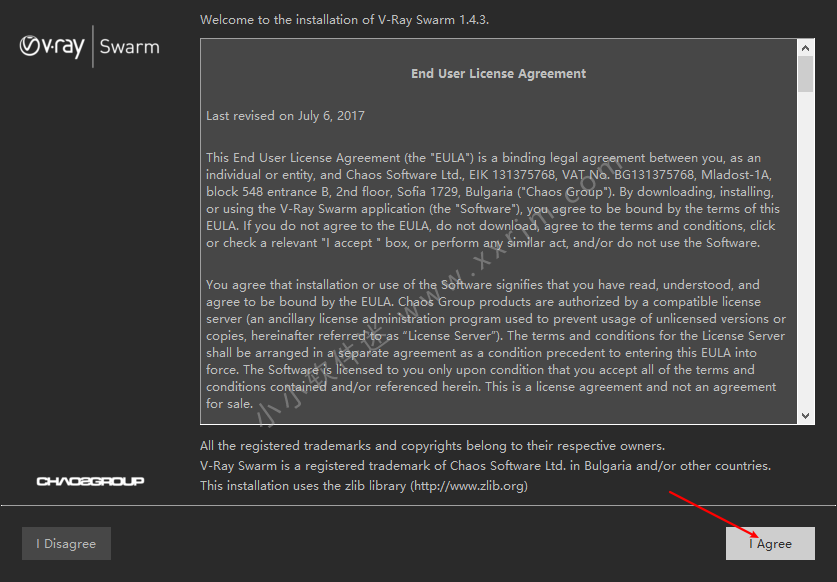Click the scrollbar down arrow of the license box
This screenshot has height=582, width=837.
(x=806, y=416)
